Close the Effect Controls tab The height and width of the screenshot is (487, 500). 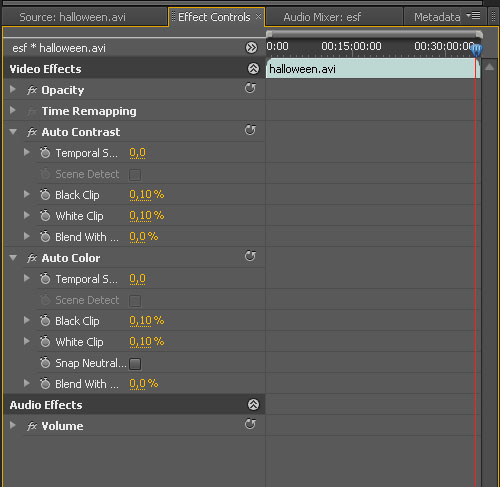[258, 16]
